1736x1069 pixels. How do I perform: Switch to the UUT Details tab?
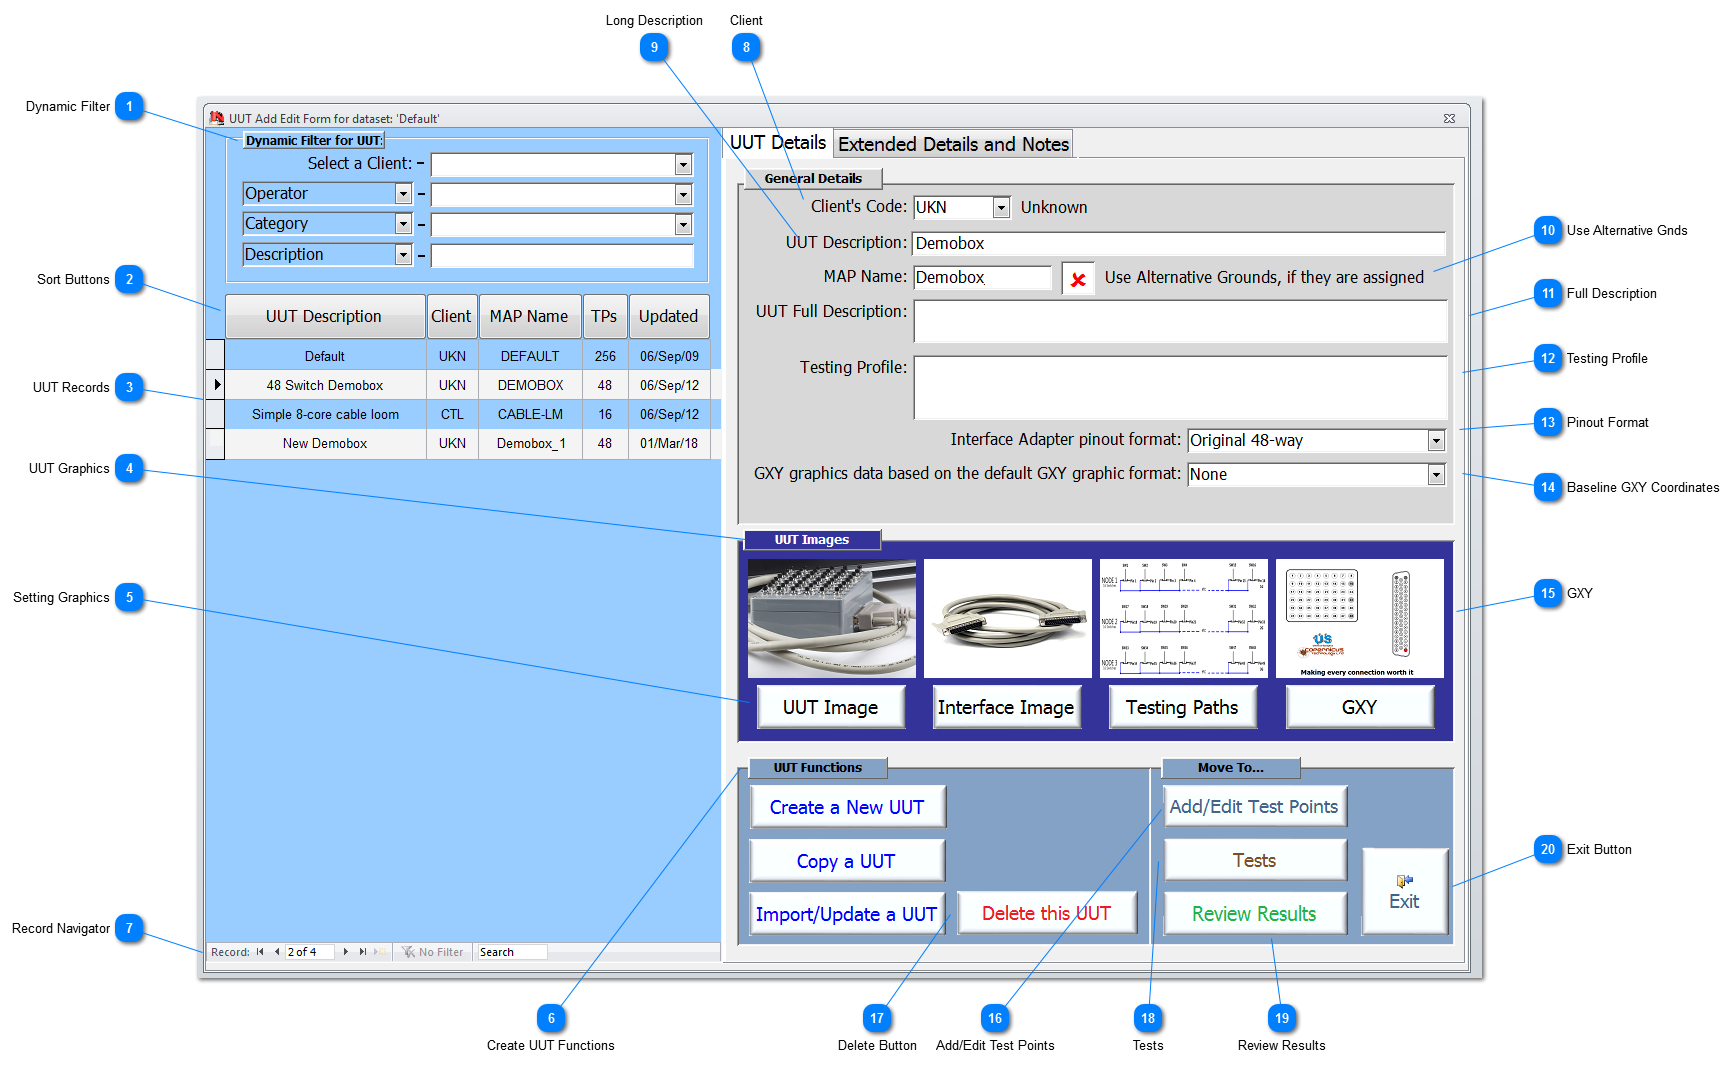point(778,143)
